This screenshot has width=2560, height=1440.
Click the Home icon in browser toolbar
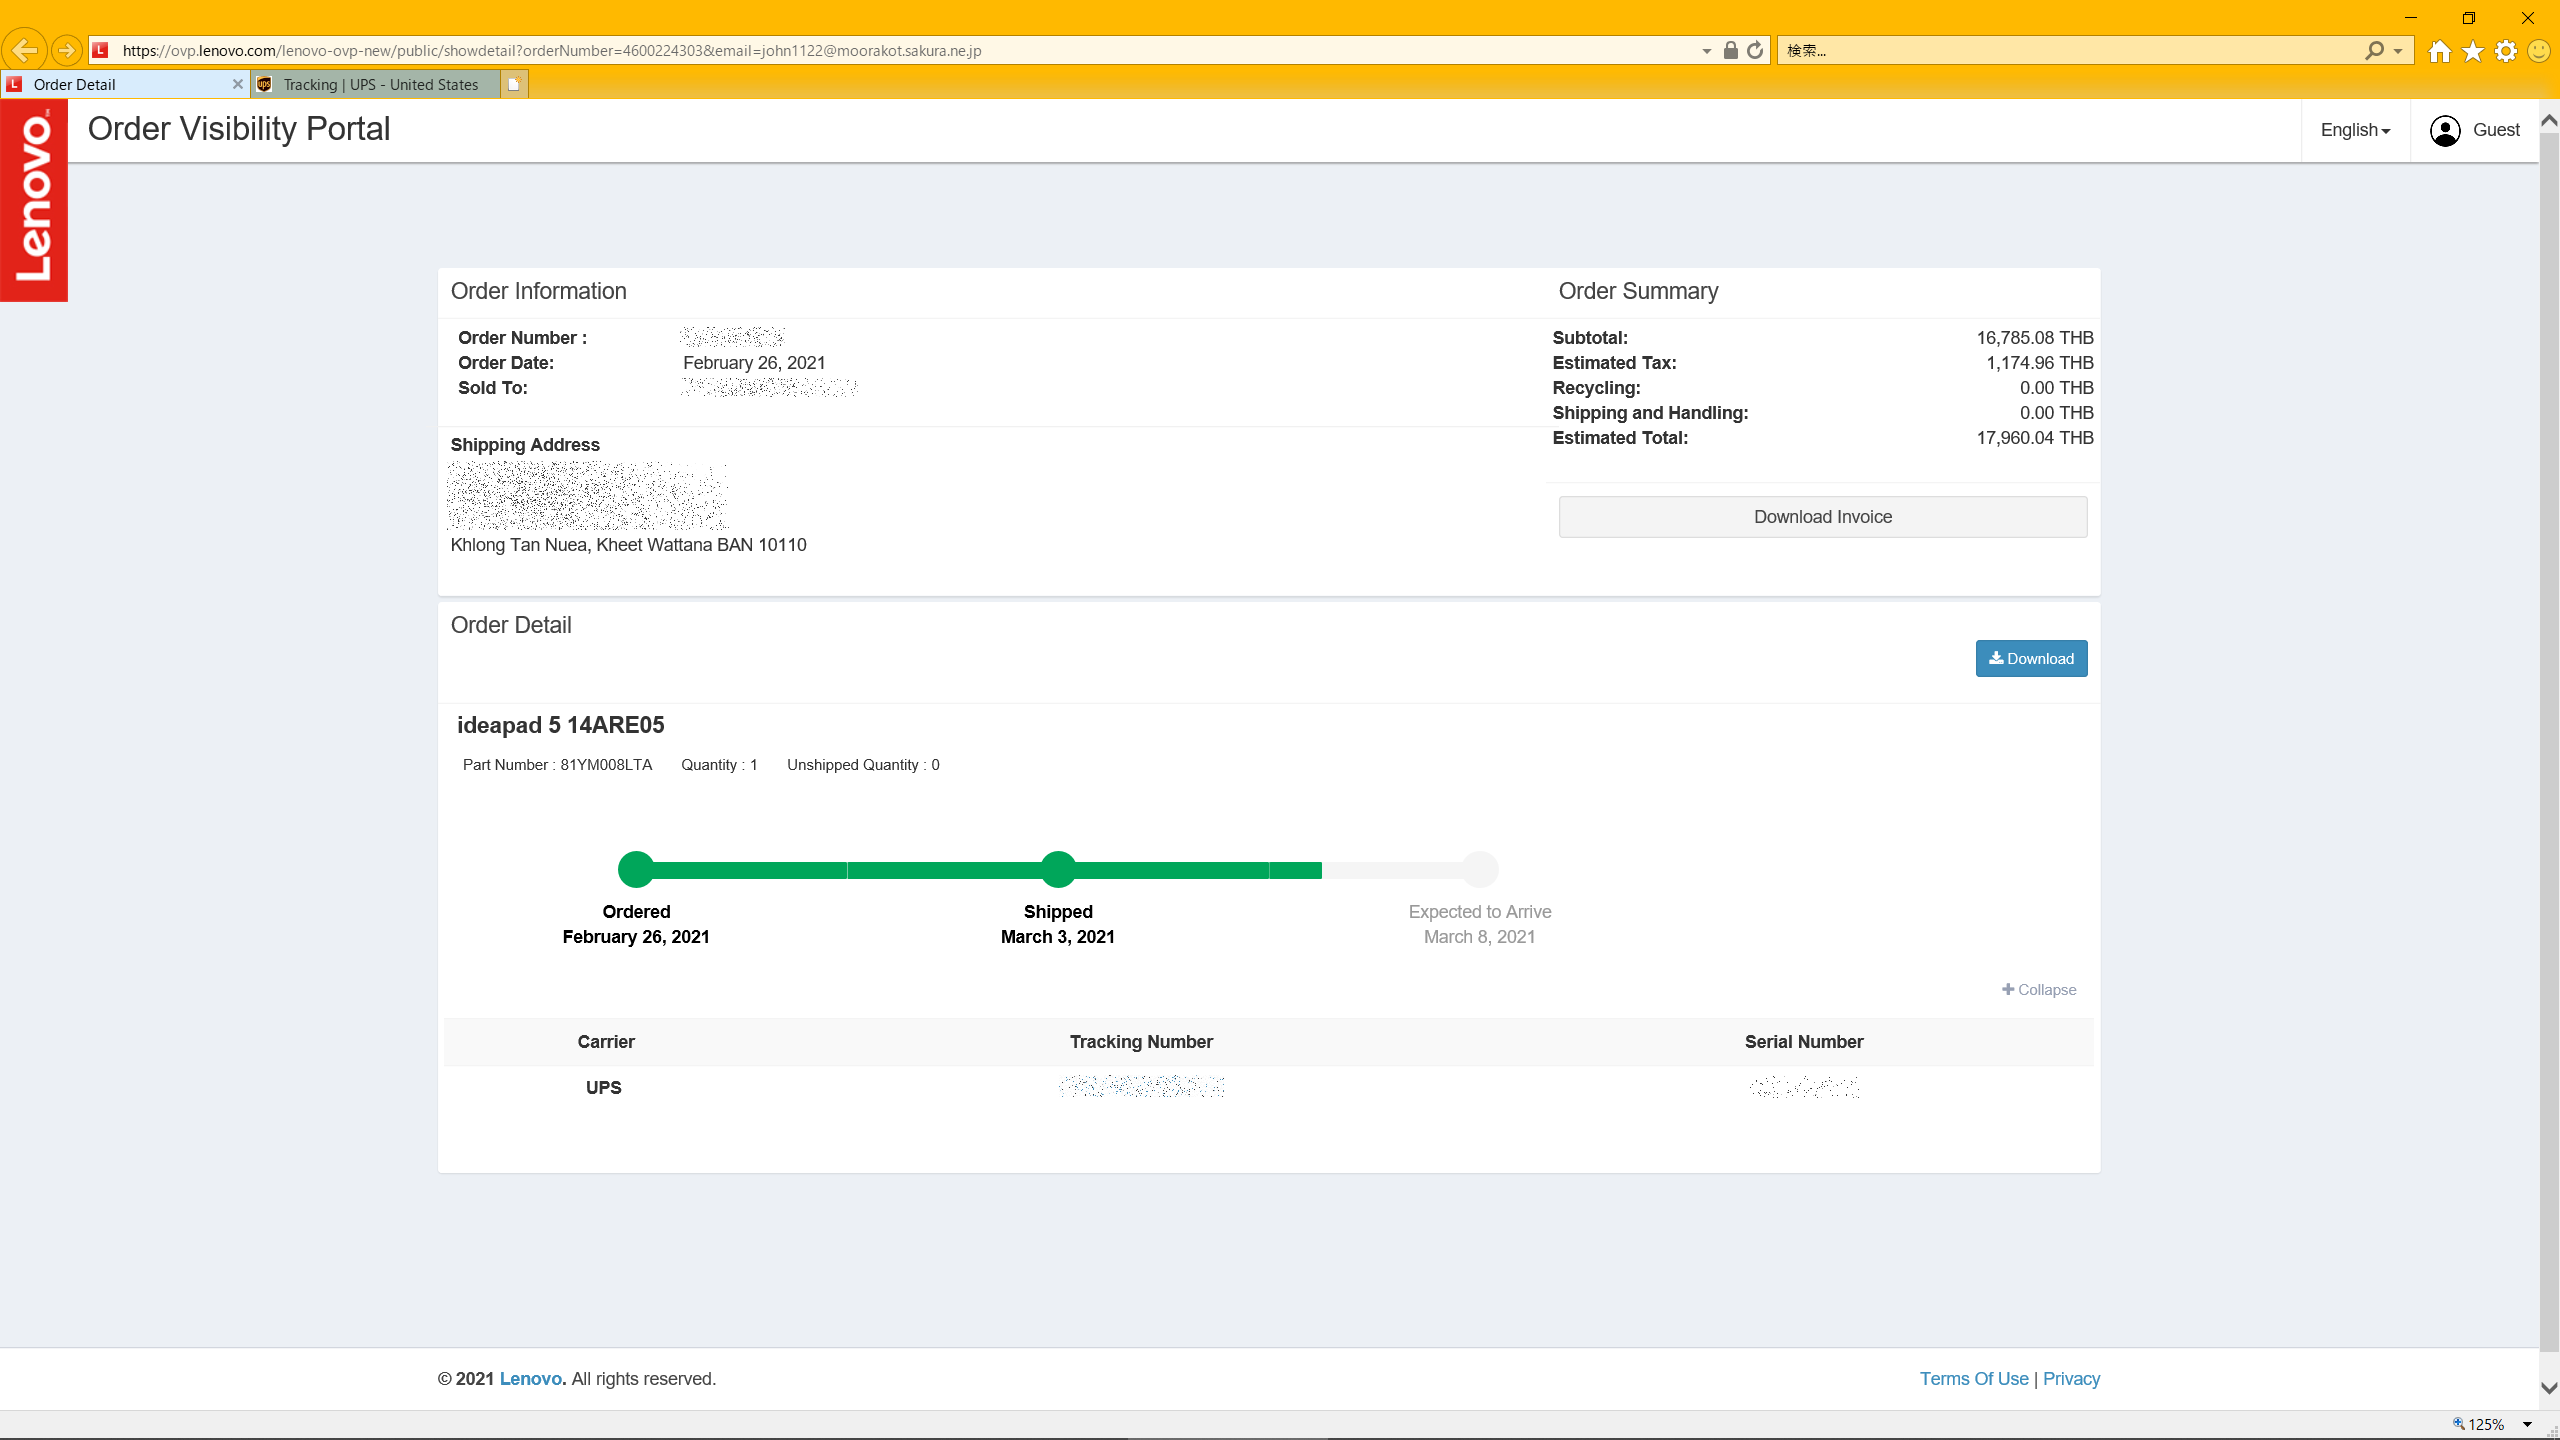(2440, 51)
